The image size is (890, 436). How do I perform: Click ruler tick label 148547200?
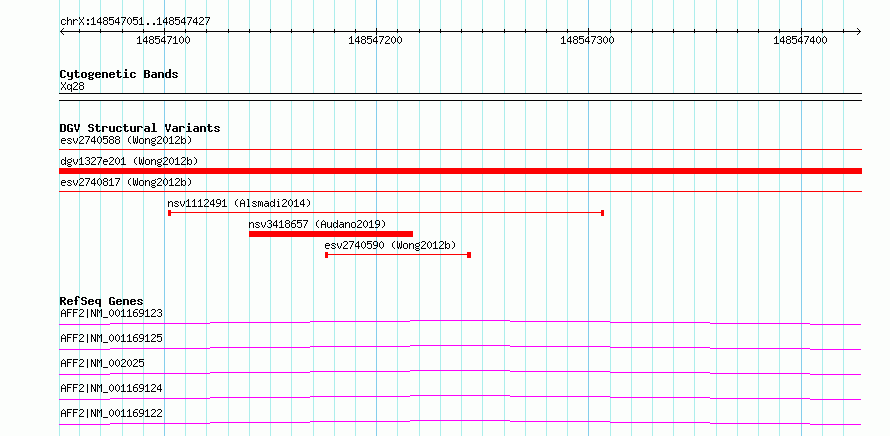[375, 40]
